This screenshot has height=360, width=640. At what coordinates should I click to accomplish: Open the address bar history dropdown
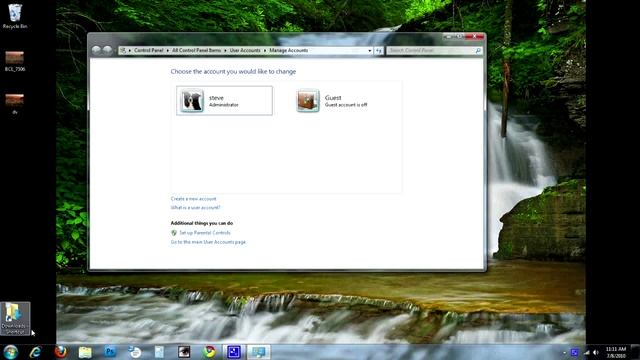click(369, 51)
